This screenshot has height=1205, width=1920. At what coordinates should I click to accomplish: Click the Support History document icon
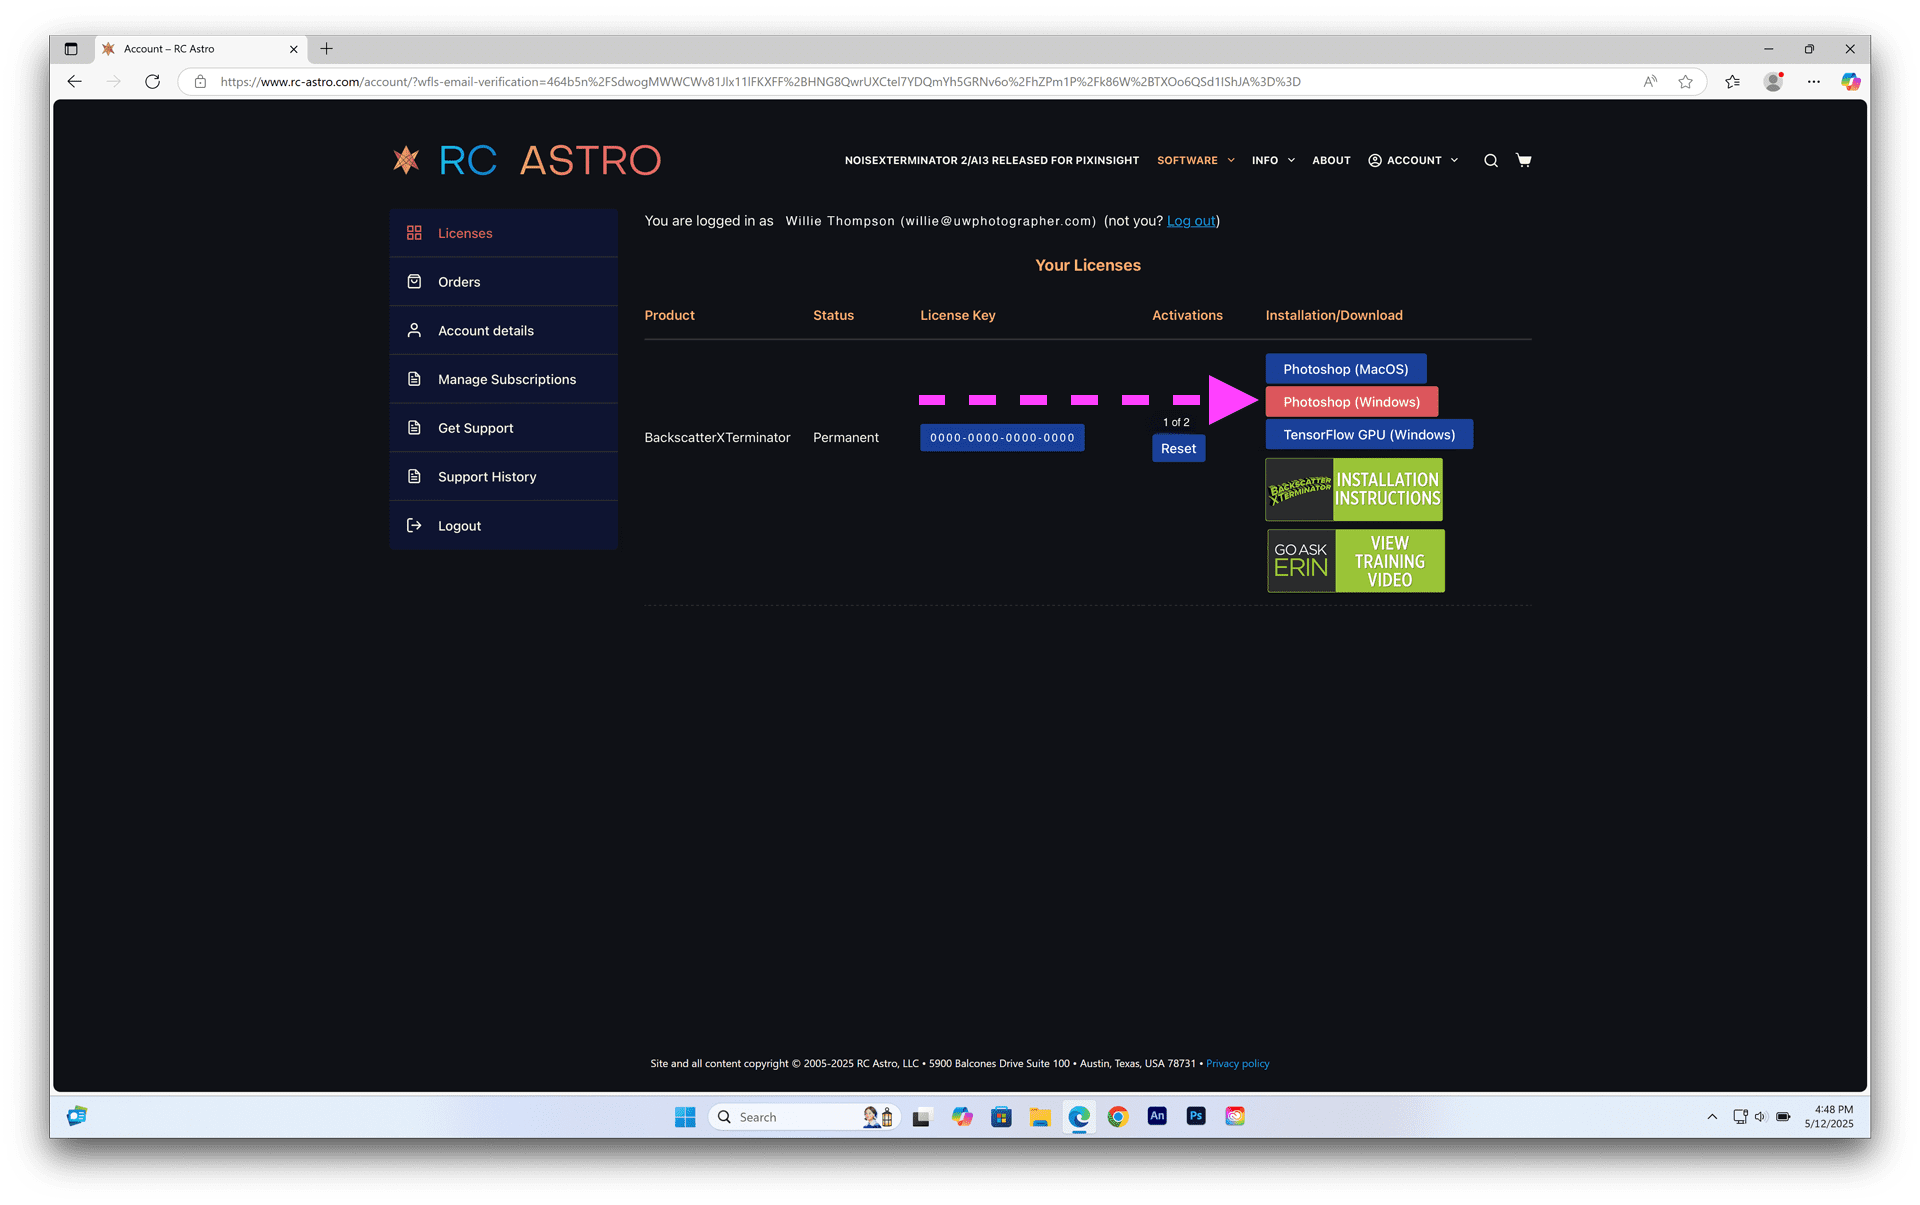[414, 477]
